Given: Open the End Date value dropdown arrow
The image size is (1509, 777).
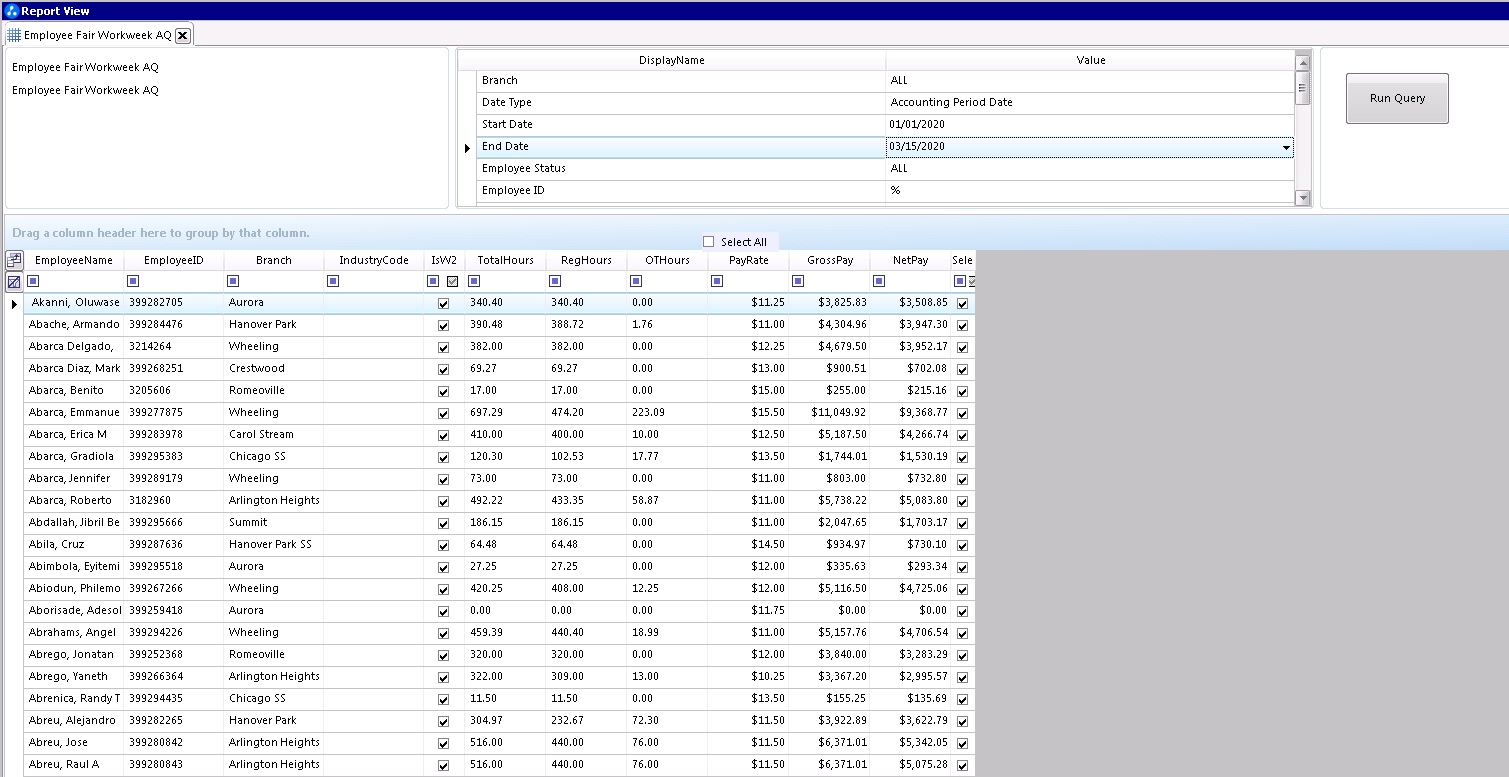Looking at the screenshot, I should pos(1286,147).
